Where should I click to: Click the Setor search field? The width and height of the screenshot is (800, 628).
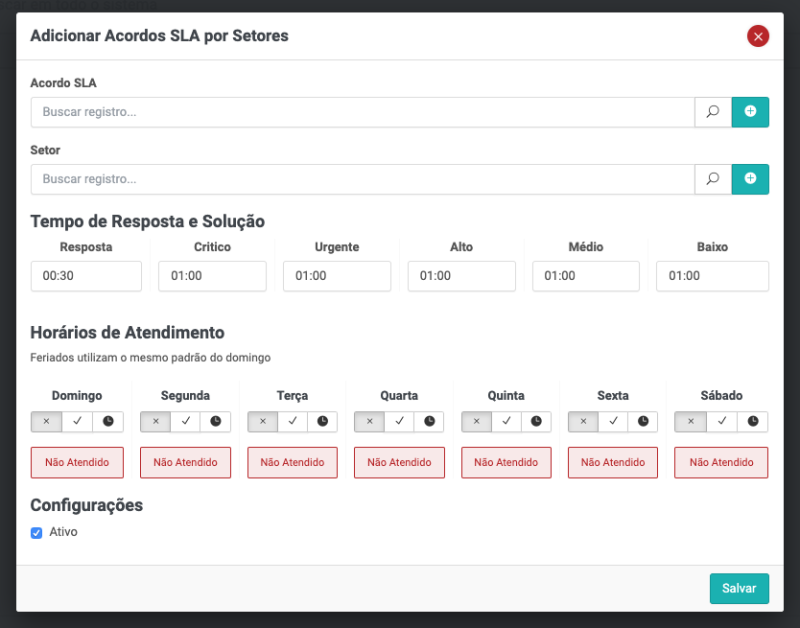(x=362, y=179)
